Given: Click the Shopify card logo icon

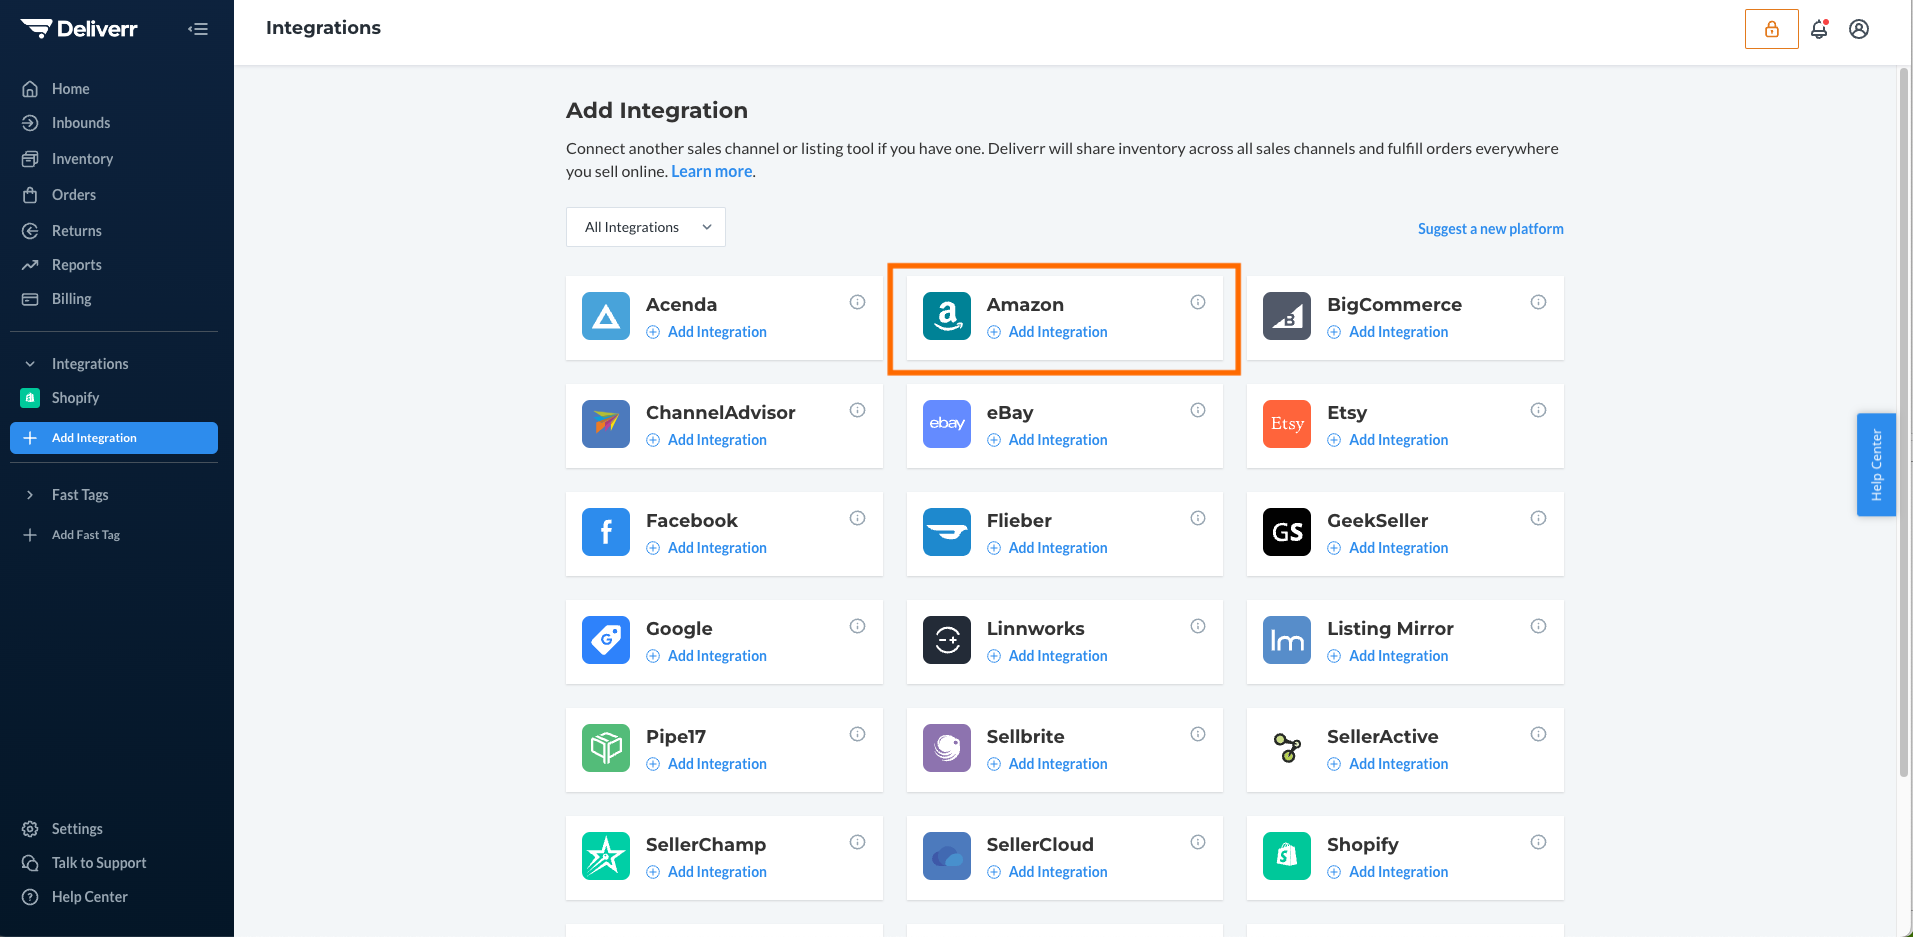Looking at the screenshot, I should 1287,856.
